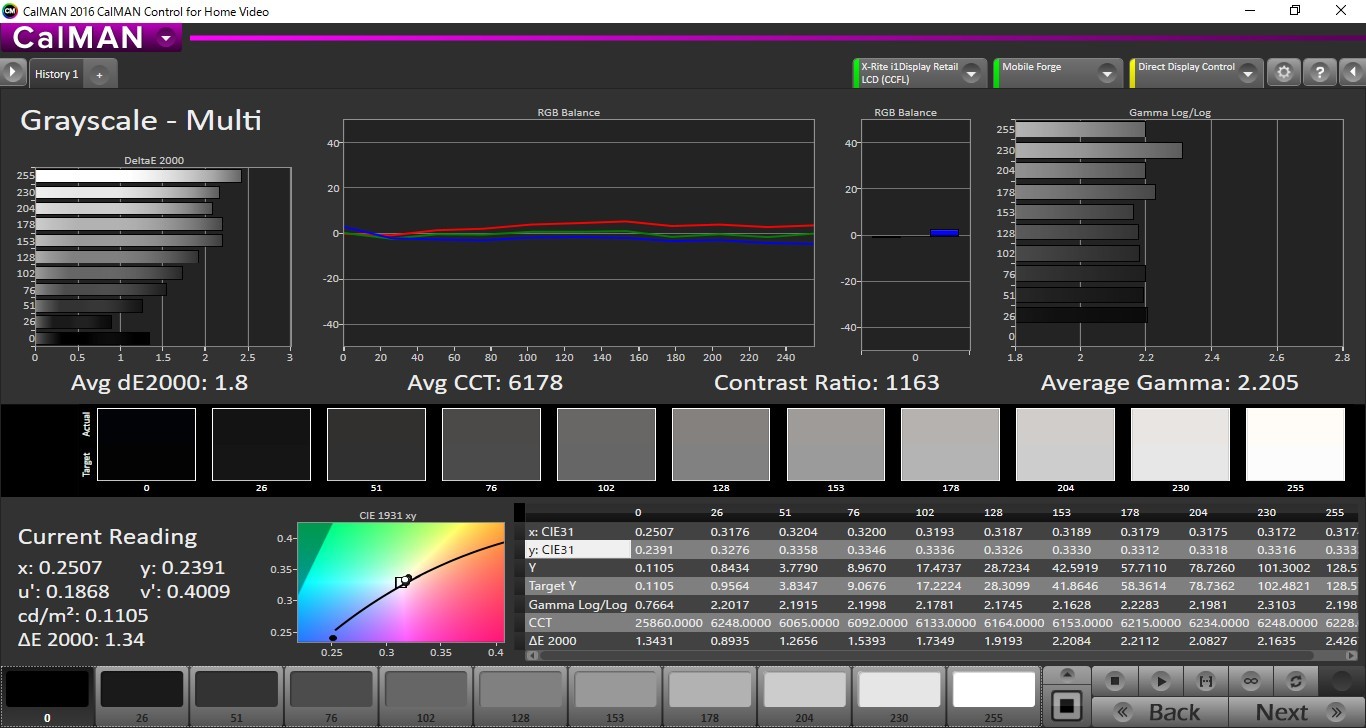The image size is (1366, 728).
Task: Open the Mobile Forge source dropdown
Action: pyautogui.click(x=1106, y=73)
